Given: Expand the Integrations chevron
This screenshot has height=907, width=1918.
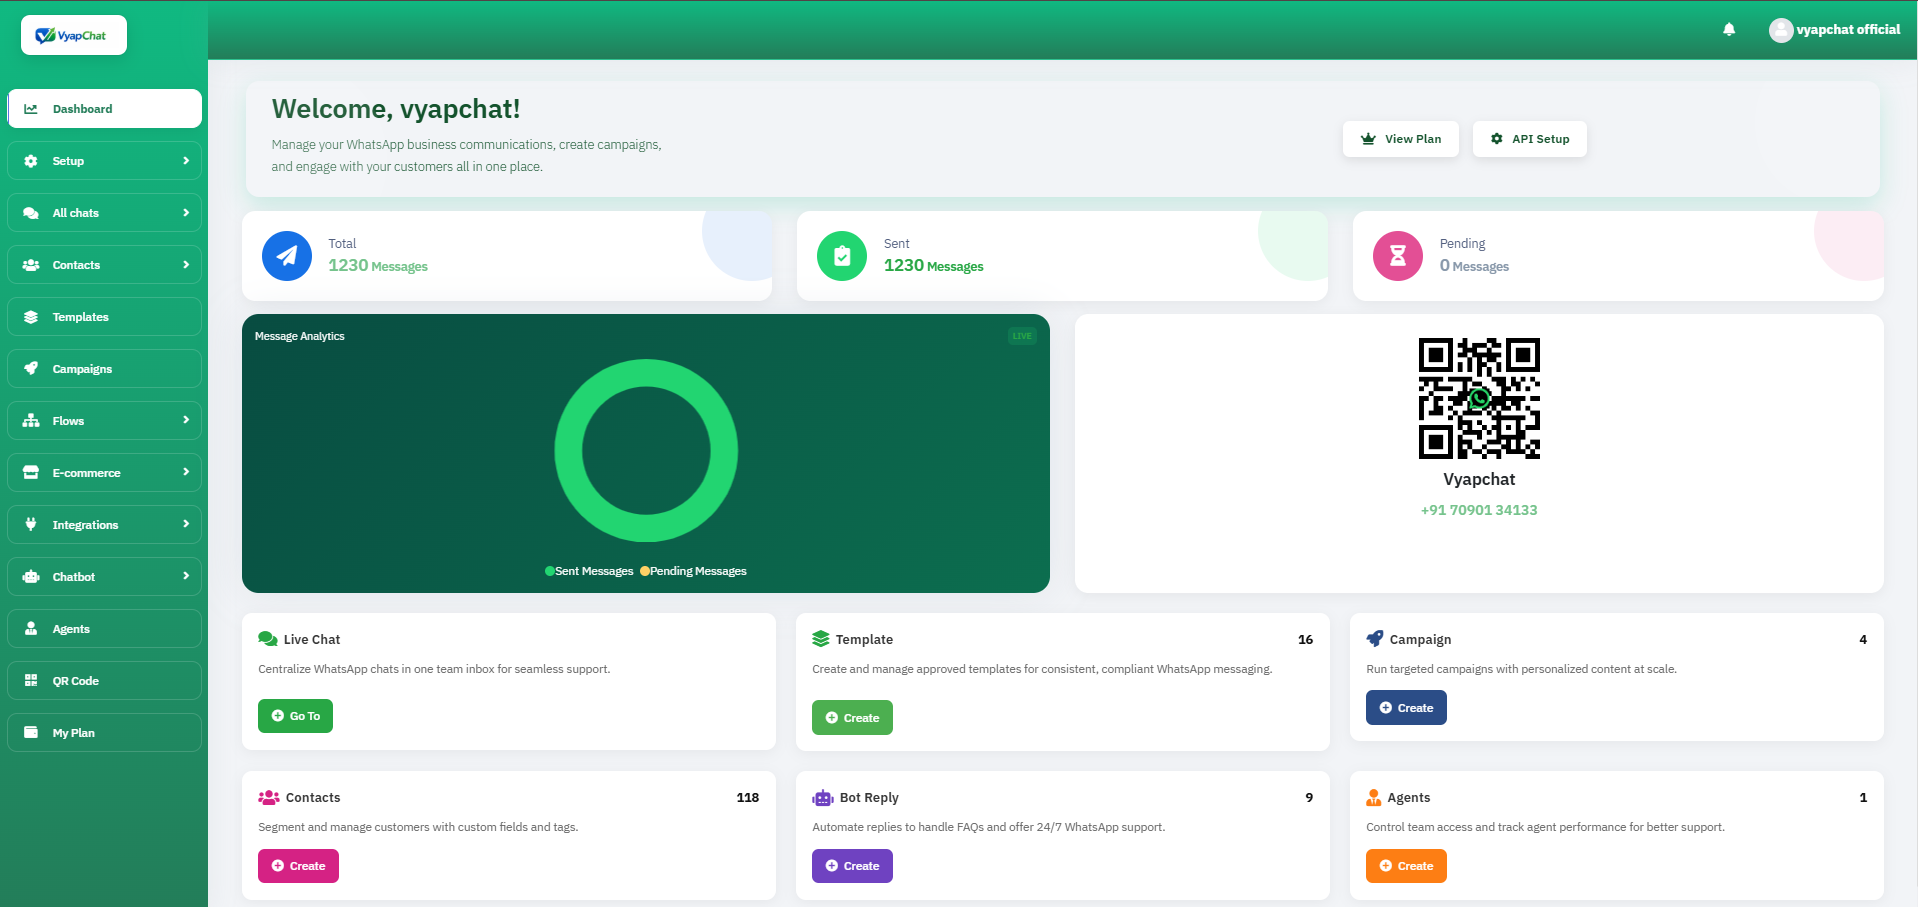Looking at the screenshot, I should pyautogui.click(x=186, y=524).
